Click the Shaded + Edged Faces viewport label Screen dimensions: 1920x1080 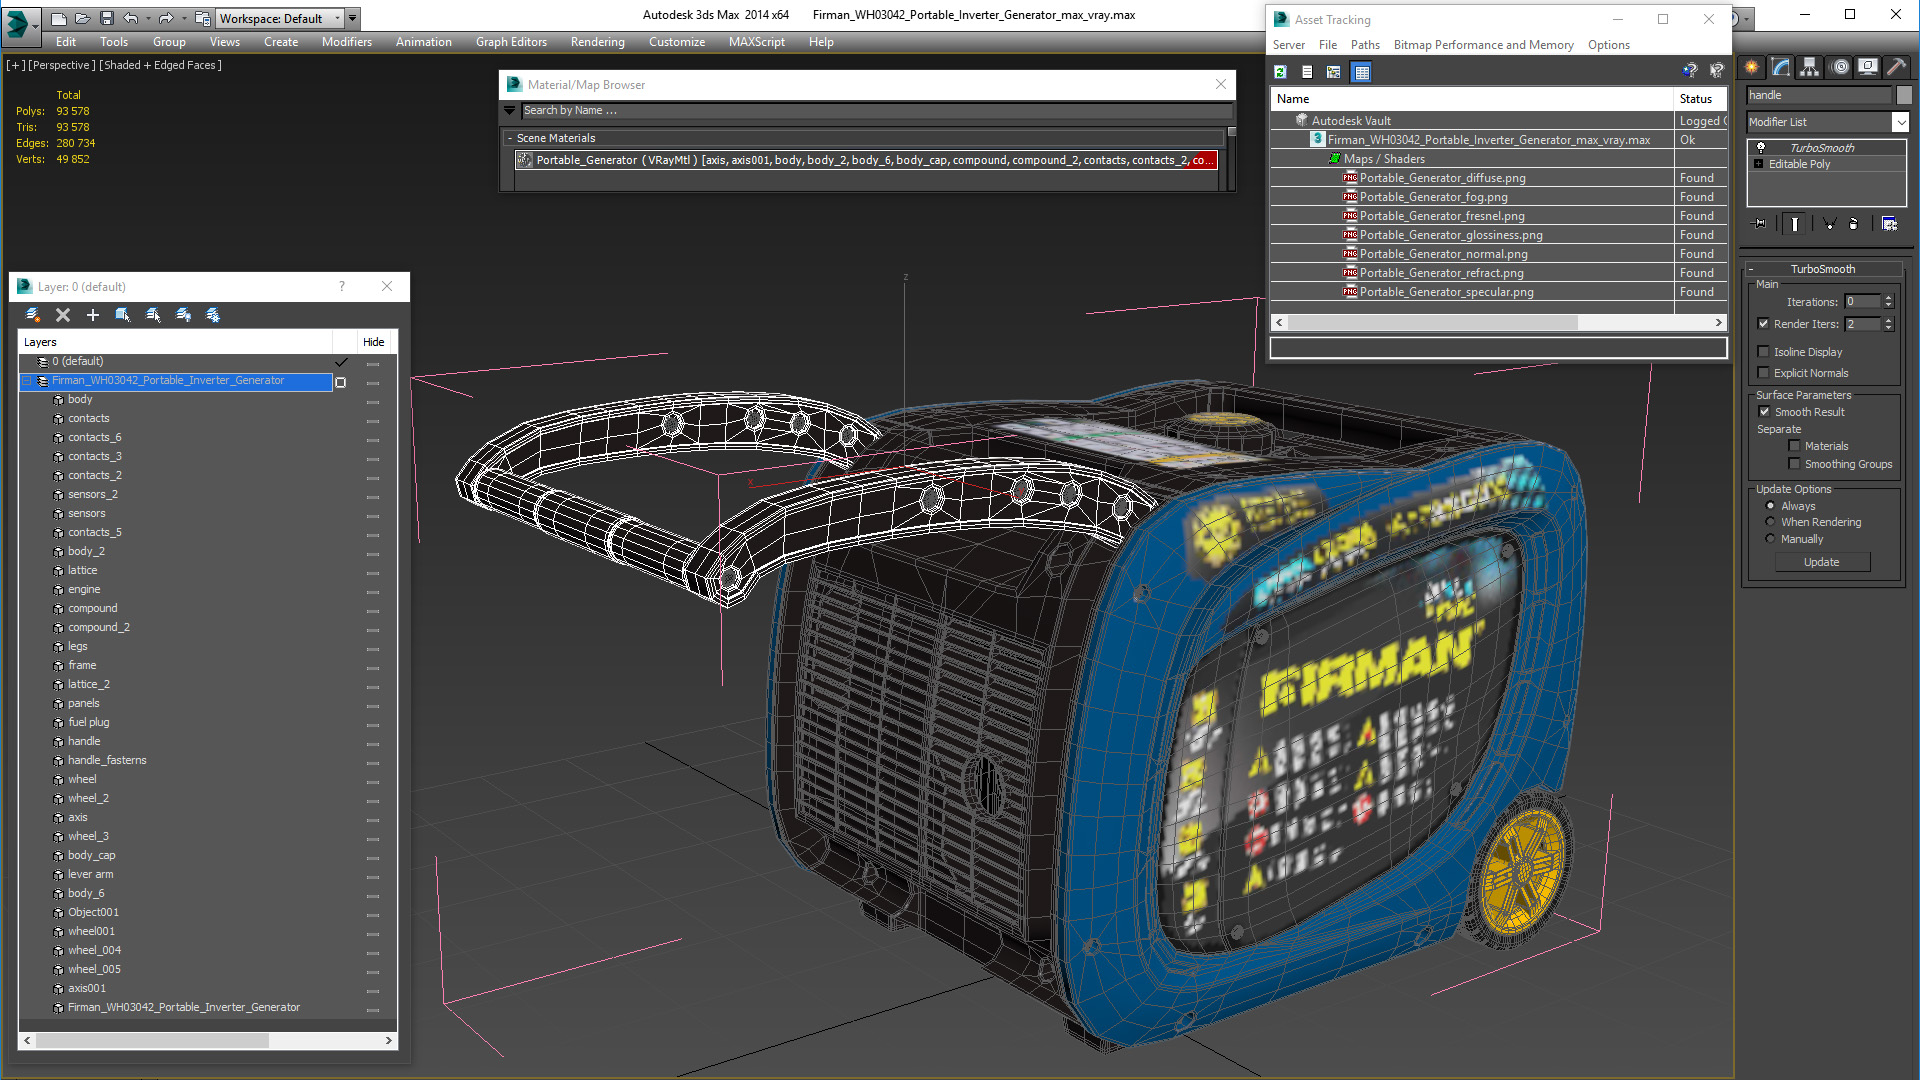(160, 65)
